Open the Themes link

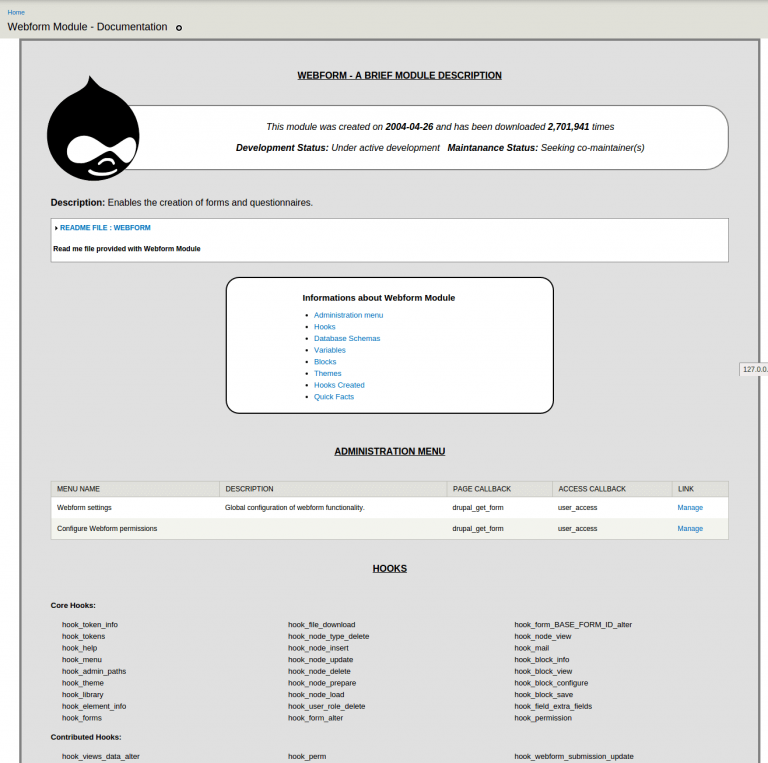328,374
